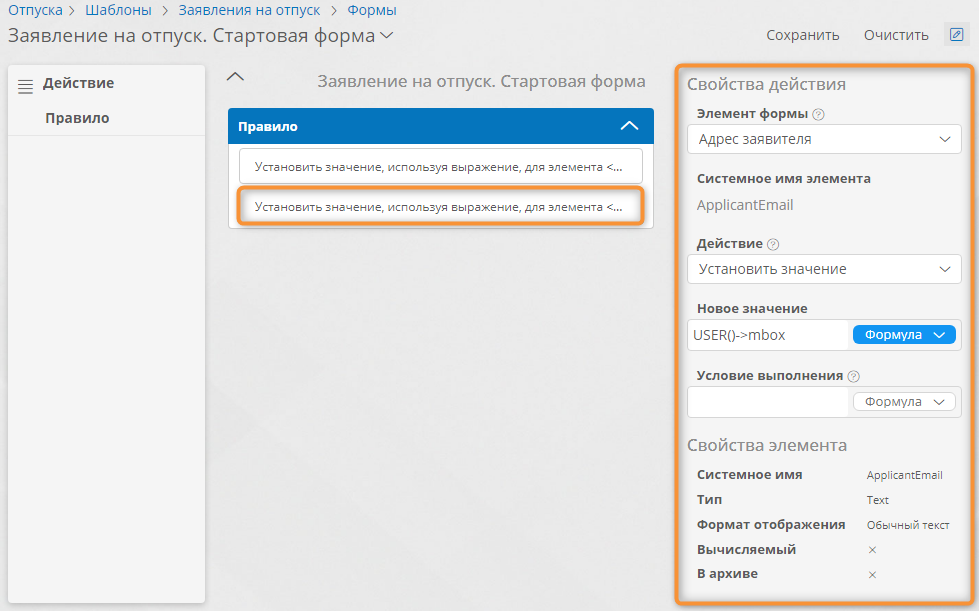Click the Обычный текст display format value
The image size is (979, 611).
coord(908,525)
